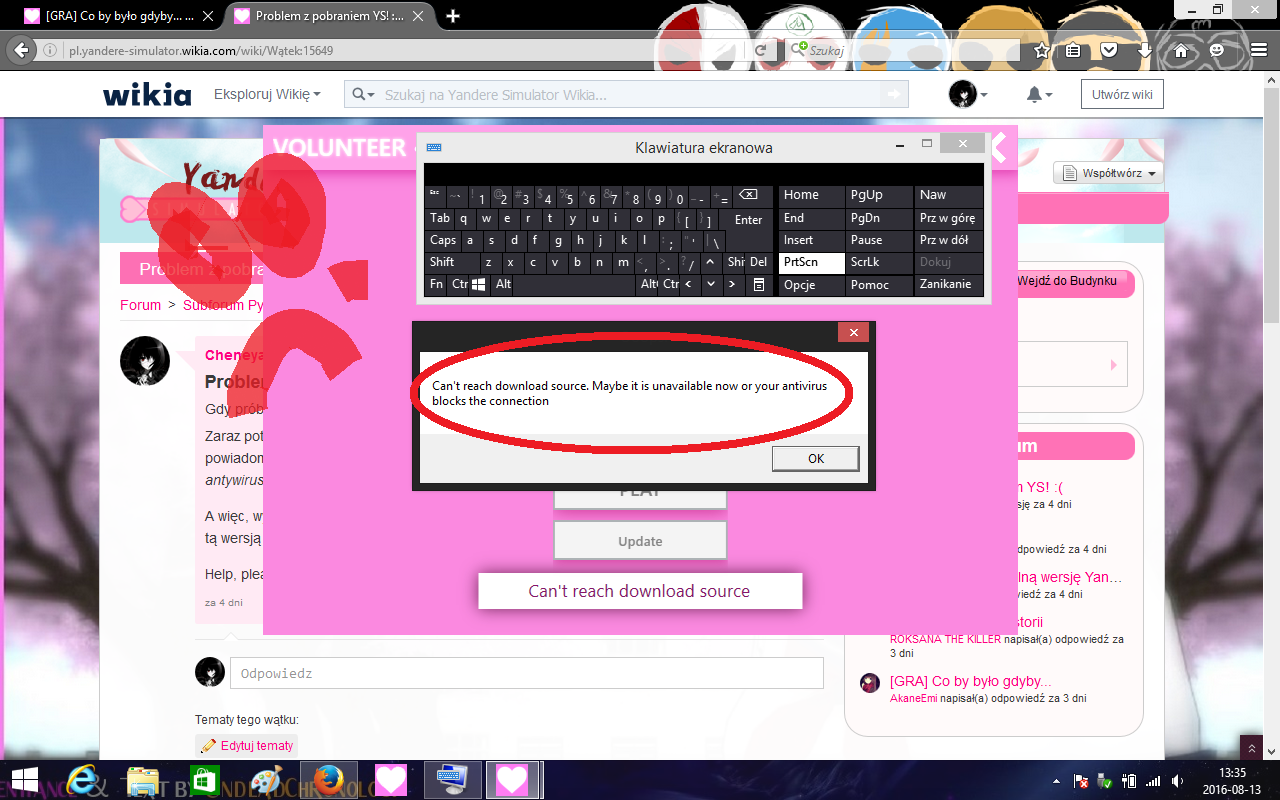This screenshot has height=800, width=1280.
Task: Tap the context menu key on on-screen keyboard
Action: pos(759,284)
